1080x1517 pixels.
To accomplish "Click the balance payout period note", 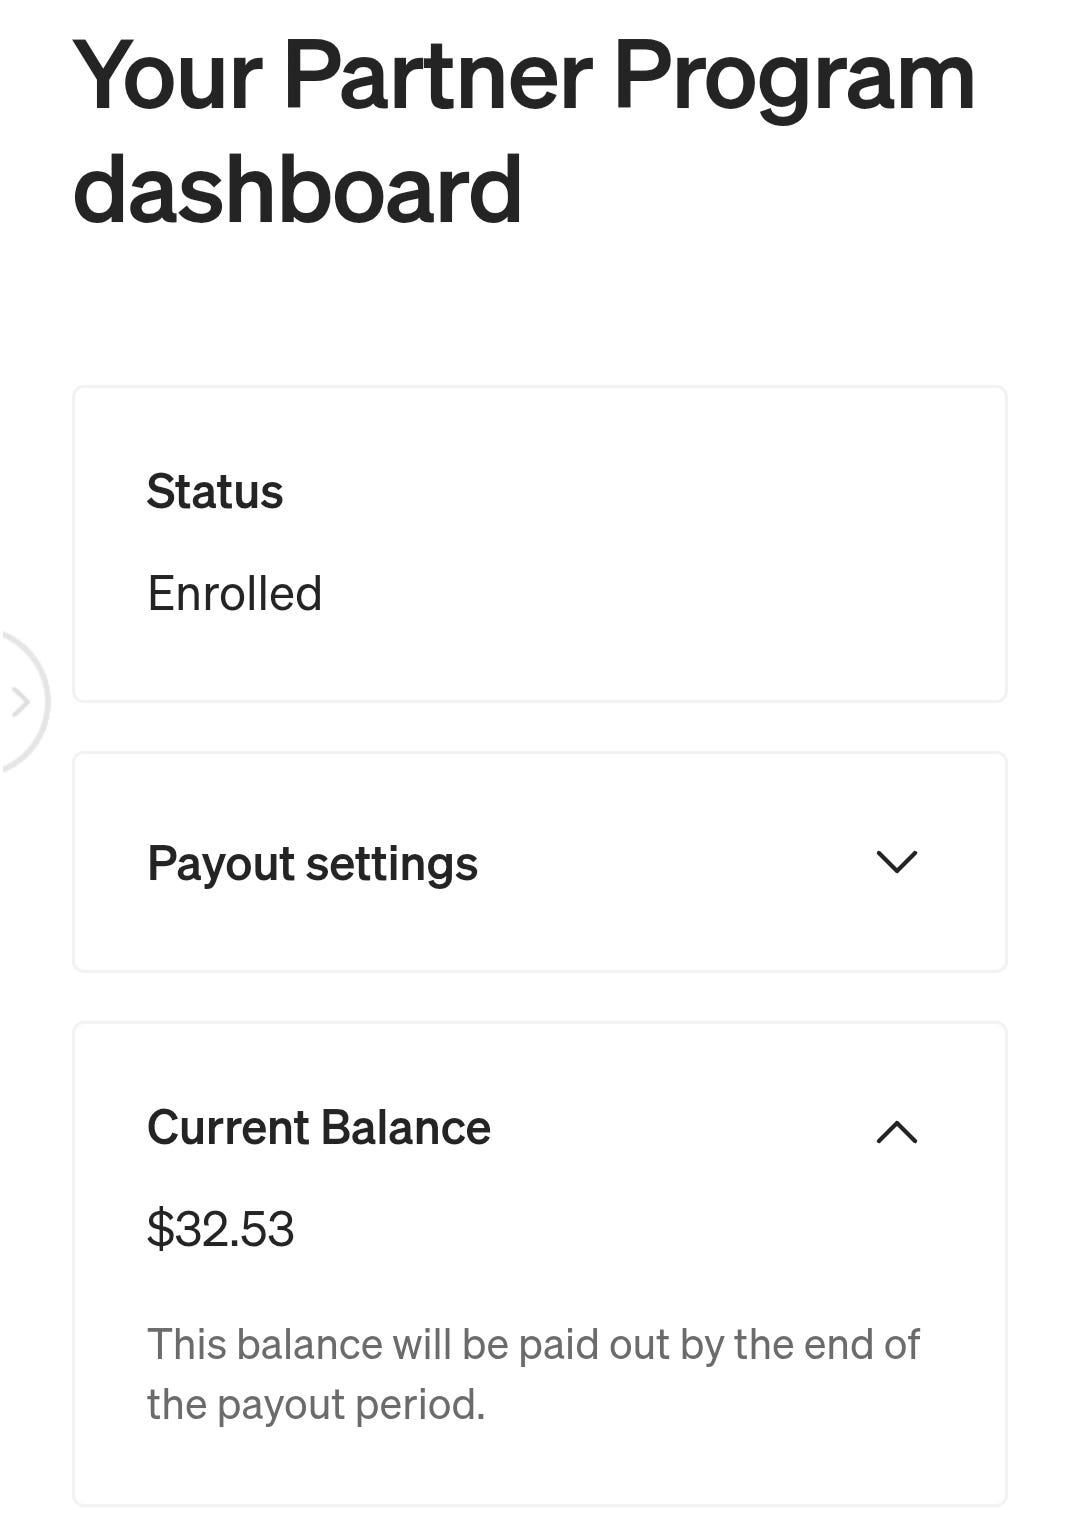I will point(533,1374).
